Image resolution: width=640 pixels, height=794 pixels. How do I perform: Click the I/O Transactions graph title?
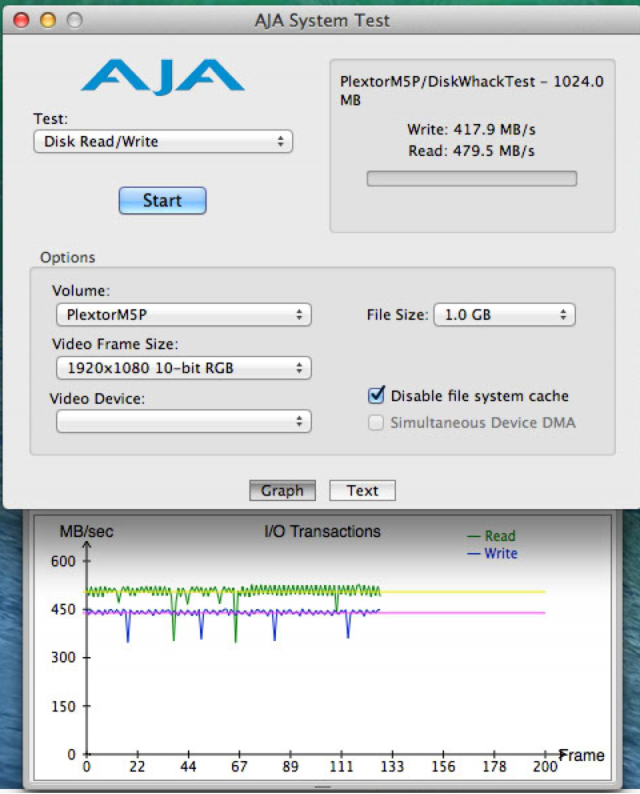[322, 531]
